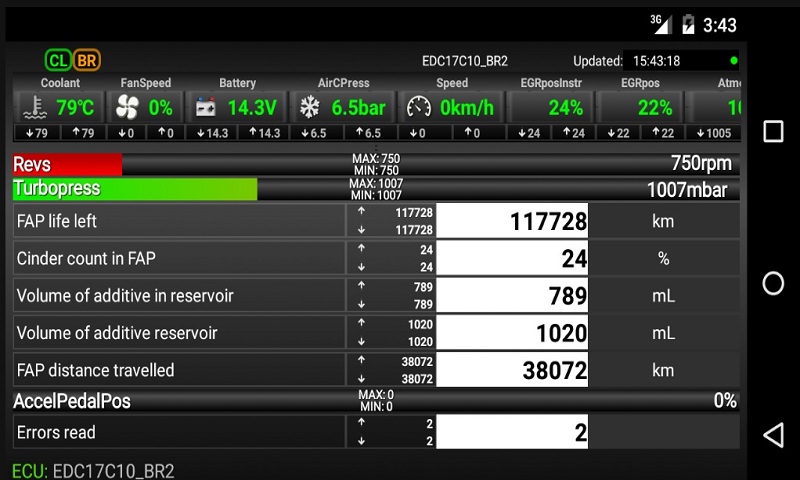Select the AirCPress snowflake icon
800x480 pixels.
(x=309, y=108)
